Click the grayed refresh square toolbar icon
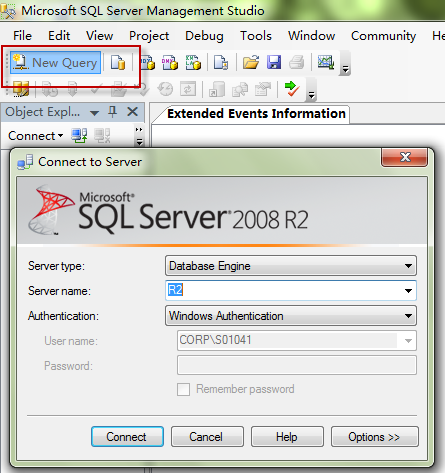This screenshot has height=473, width=445. [188, 89]
